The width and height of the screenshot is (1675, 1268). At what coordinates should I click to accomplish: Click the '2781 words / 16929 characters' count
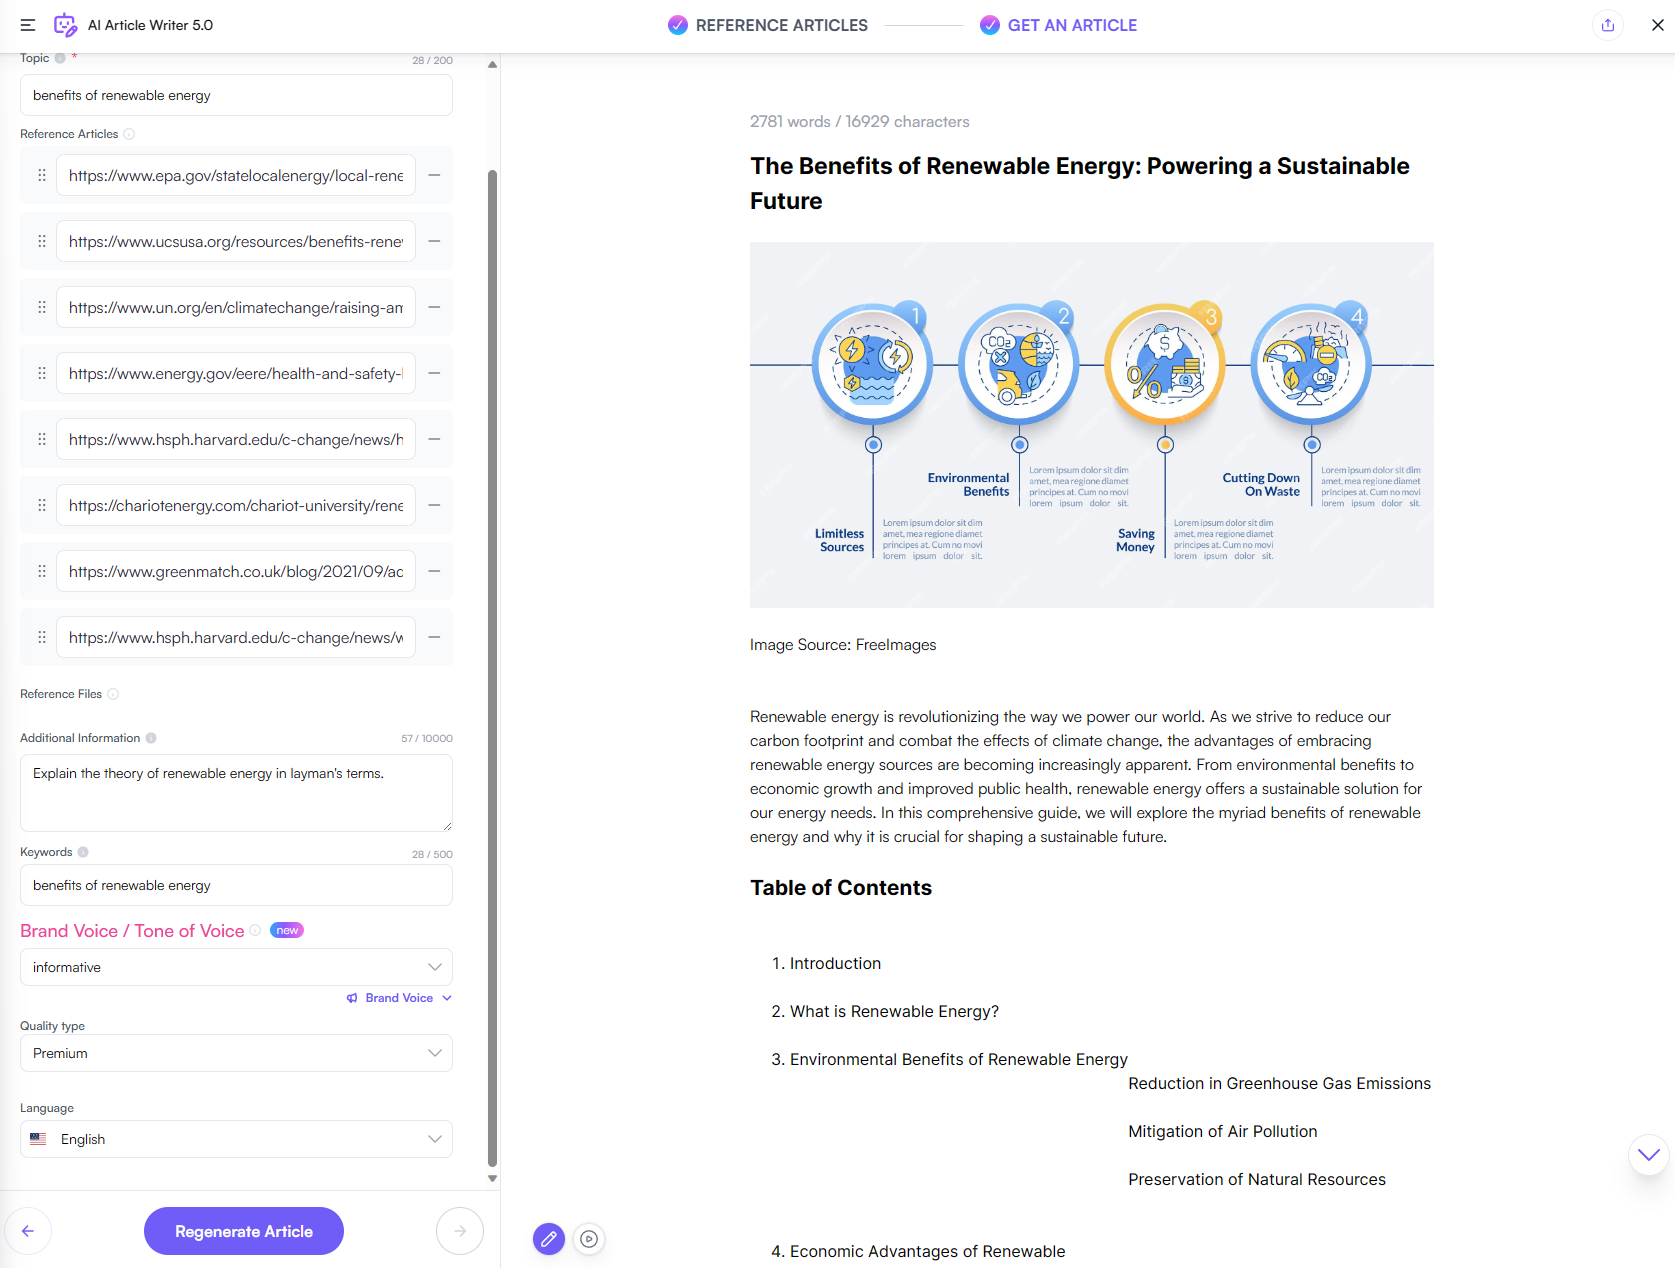tap(859, 121)
